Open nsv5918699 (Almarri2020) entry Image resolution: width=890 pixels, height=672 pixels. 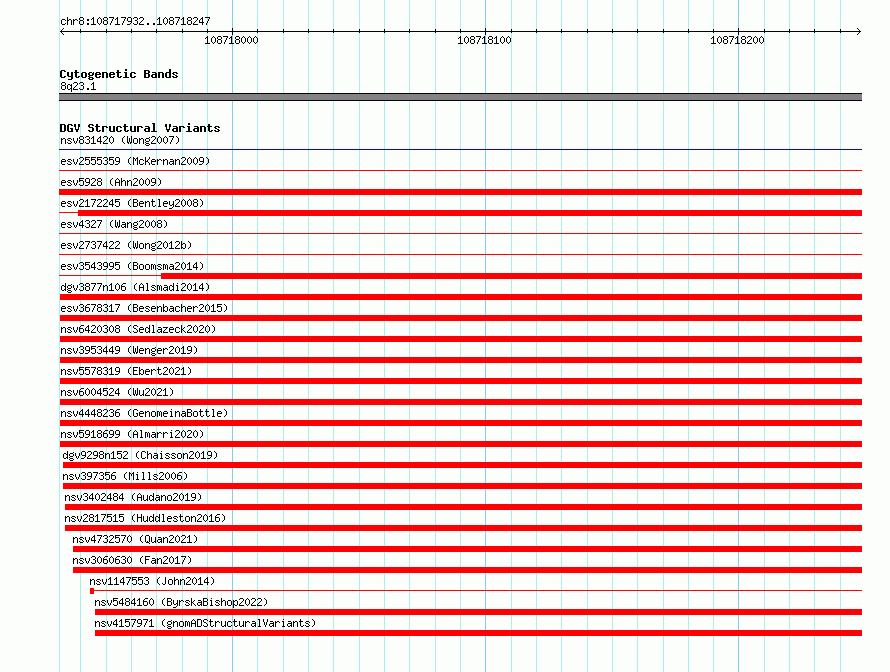click(x=132, y=434)
